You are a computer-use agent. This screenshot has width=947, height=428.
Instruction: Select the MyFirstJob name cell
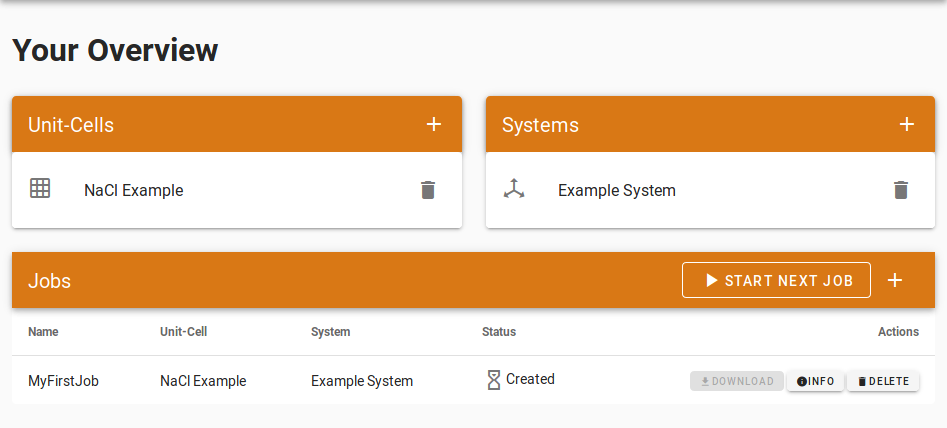63,381
